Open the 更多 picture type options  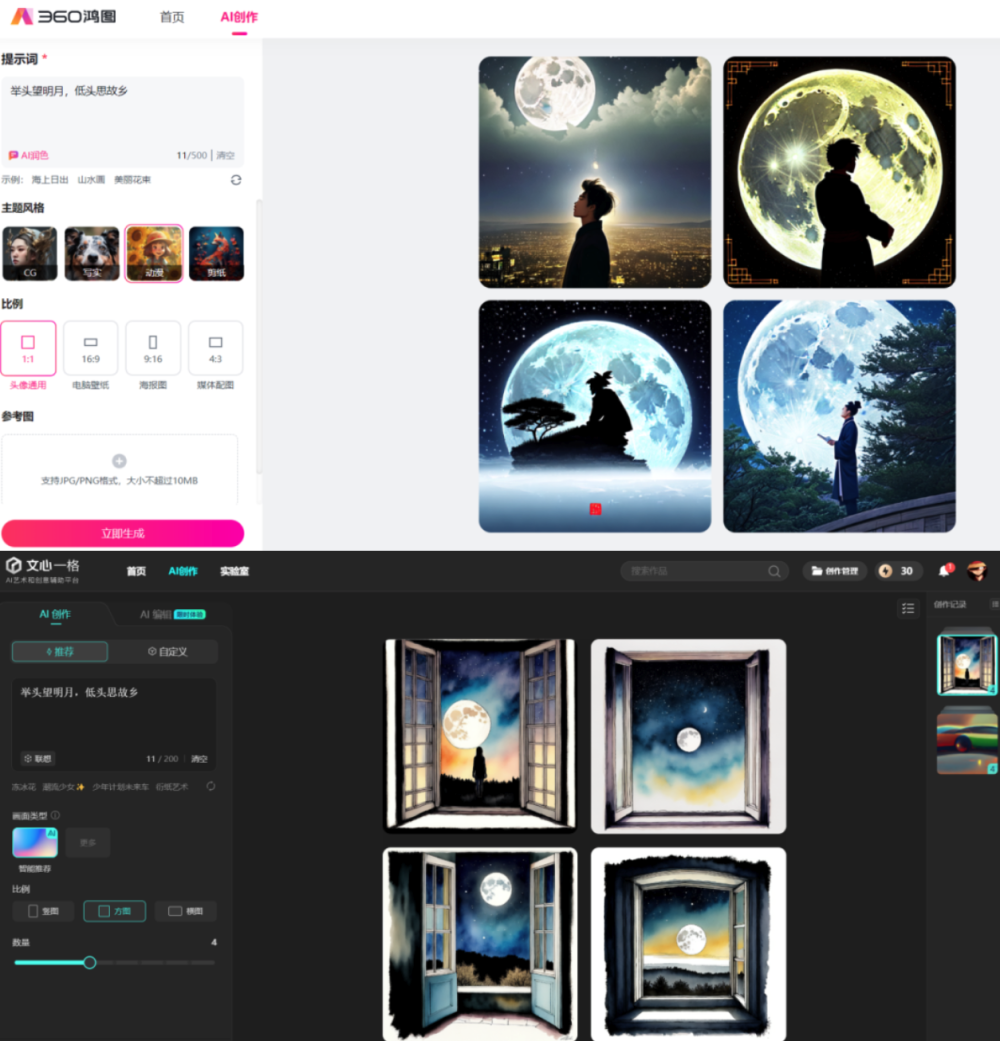pyautogui.click(x=88, y=842)
